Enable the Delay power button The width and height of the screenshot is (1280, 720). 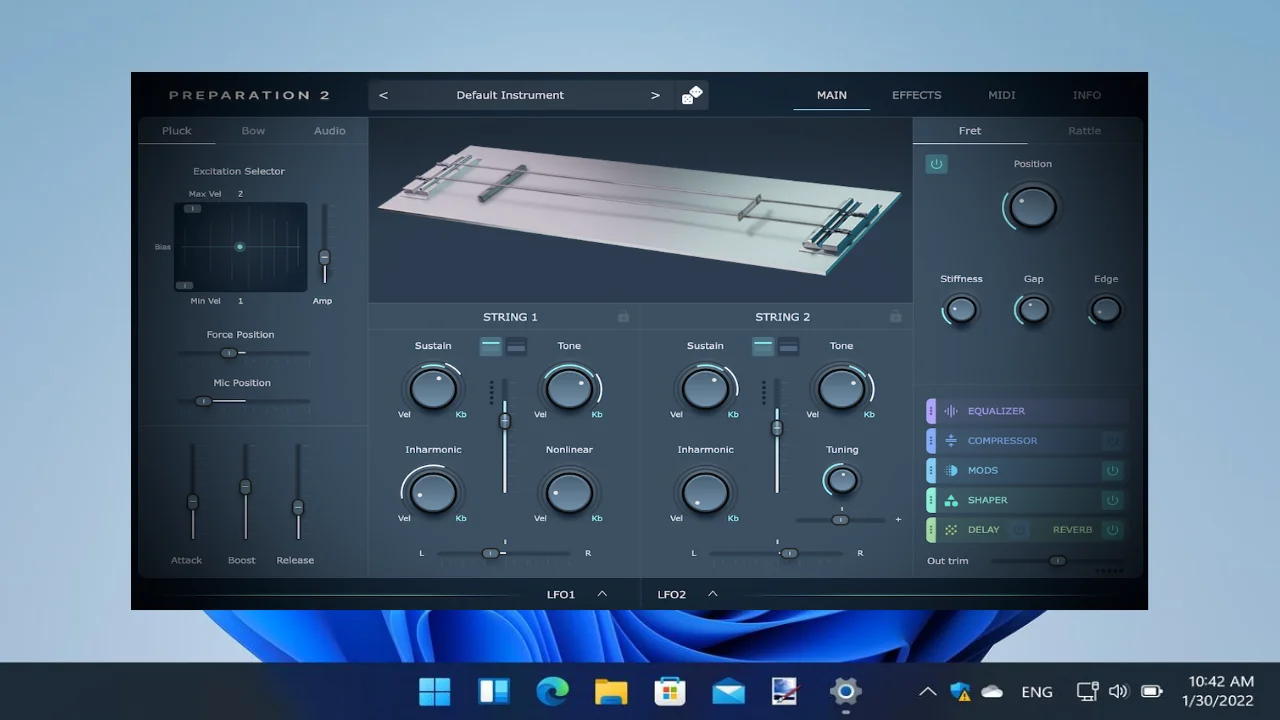[x=1019, y=530]
